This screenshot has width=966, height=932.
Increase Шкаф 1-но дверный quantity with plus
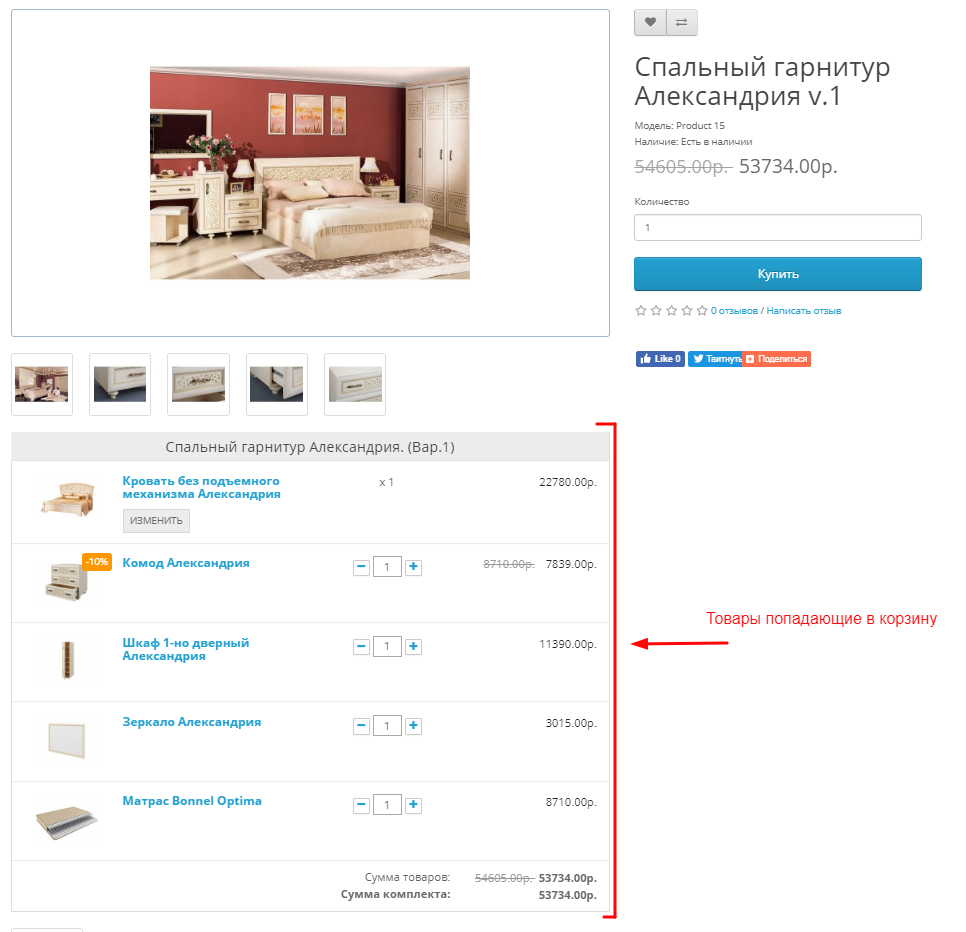(413, 646)
